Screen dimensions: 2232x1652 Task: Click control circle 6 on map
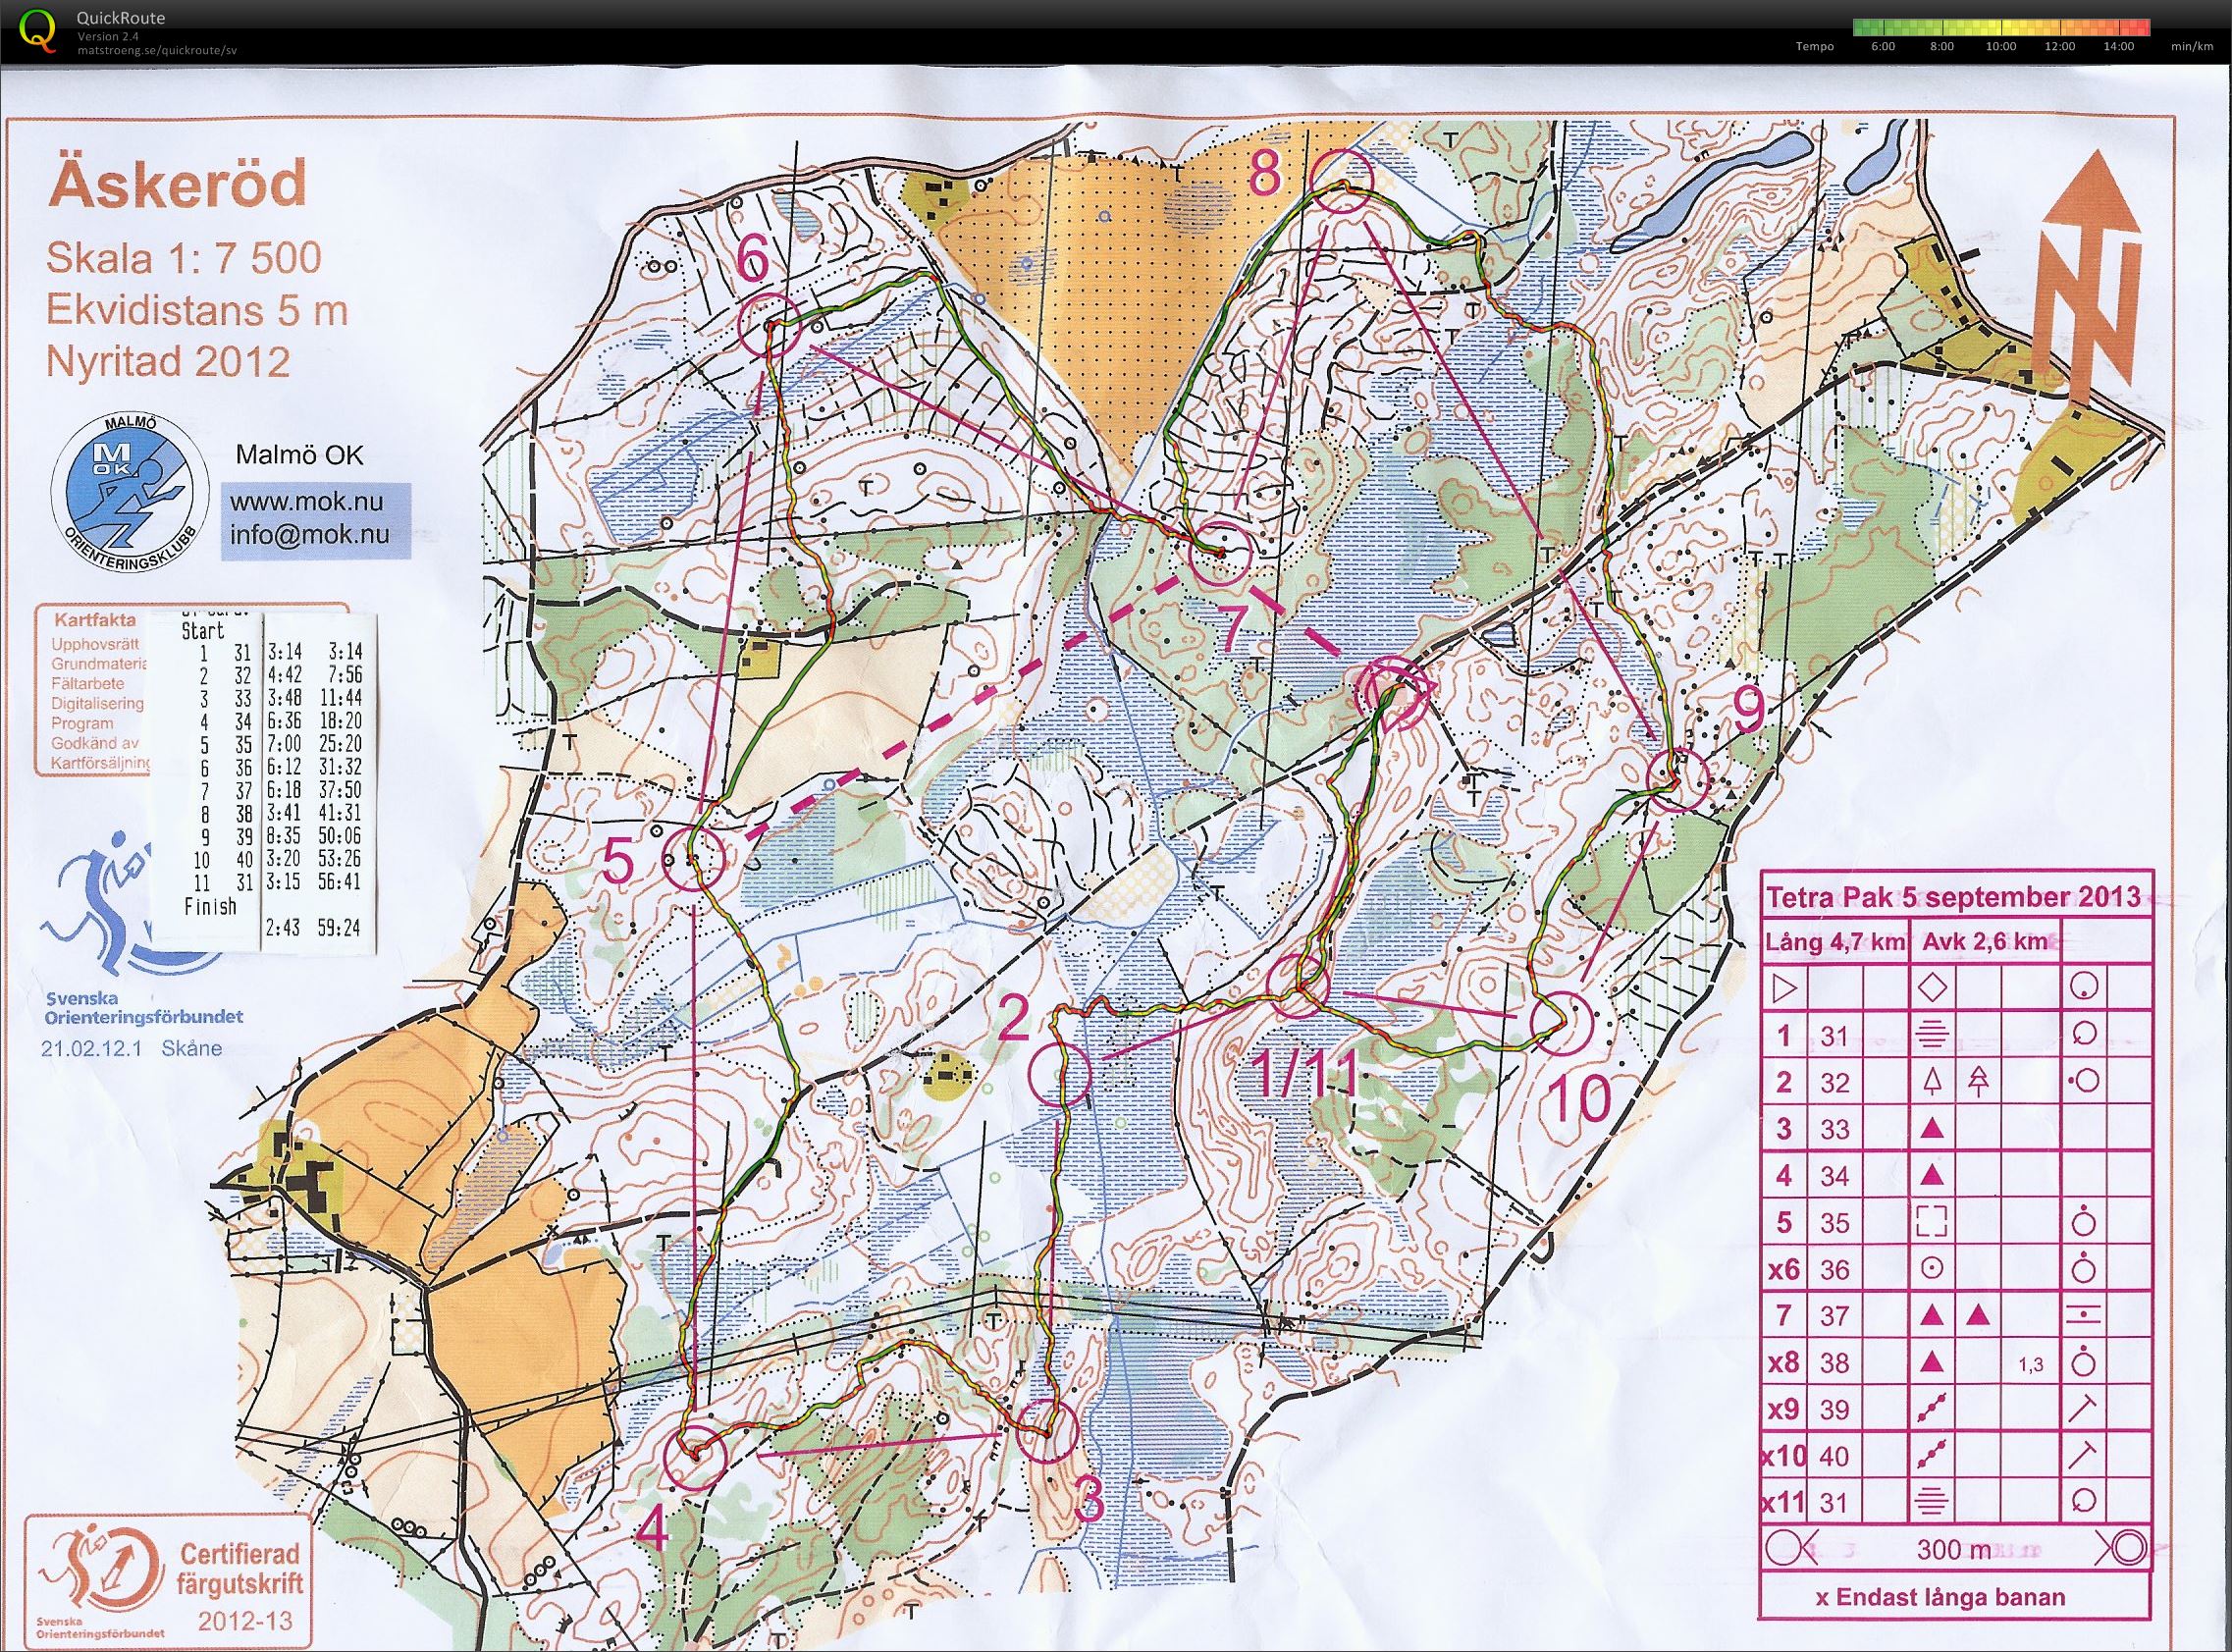[769, 325]
